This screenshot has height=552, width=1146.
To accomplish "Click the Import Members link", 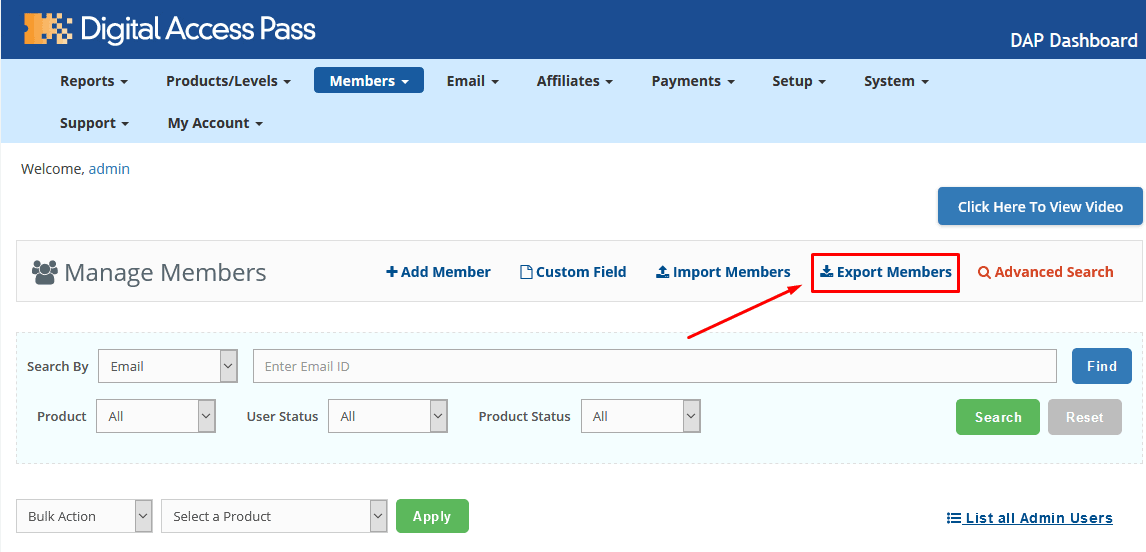I will (x=723, y=272).
